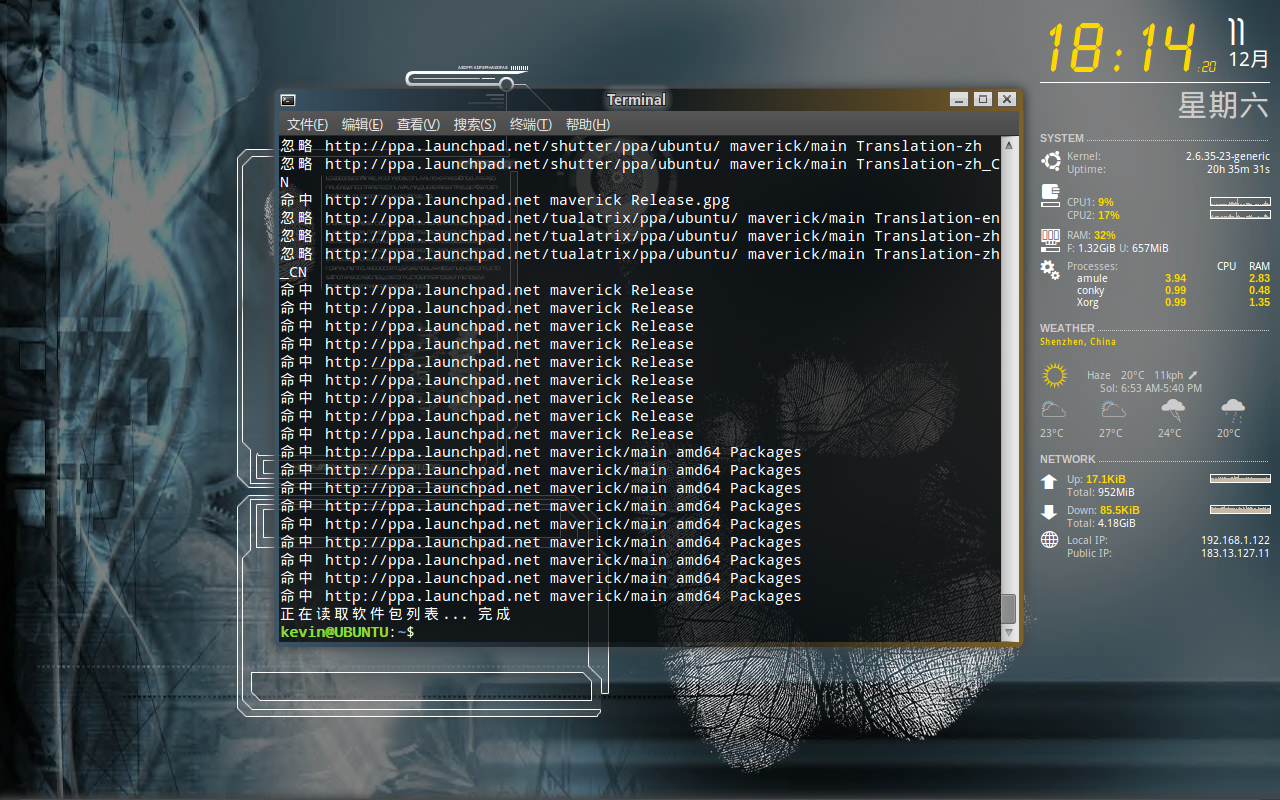Click the conky process row
The width and height of the screenshot is (1280, 800).
pos(1173,291)
